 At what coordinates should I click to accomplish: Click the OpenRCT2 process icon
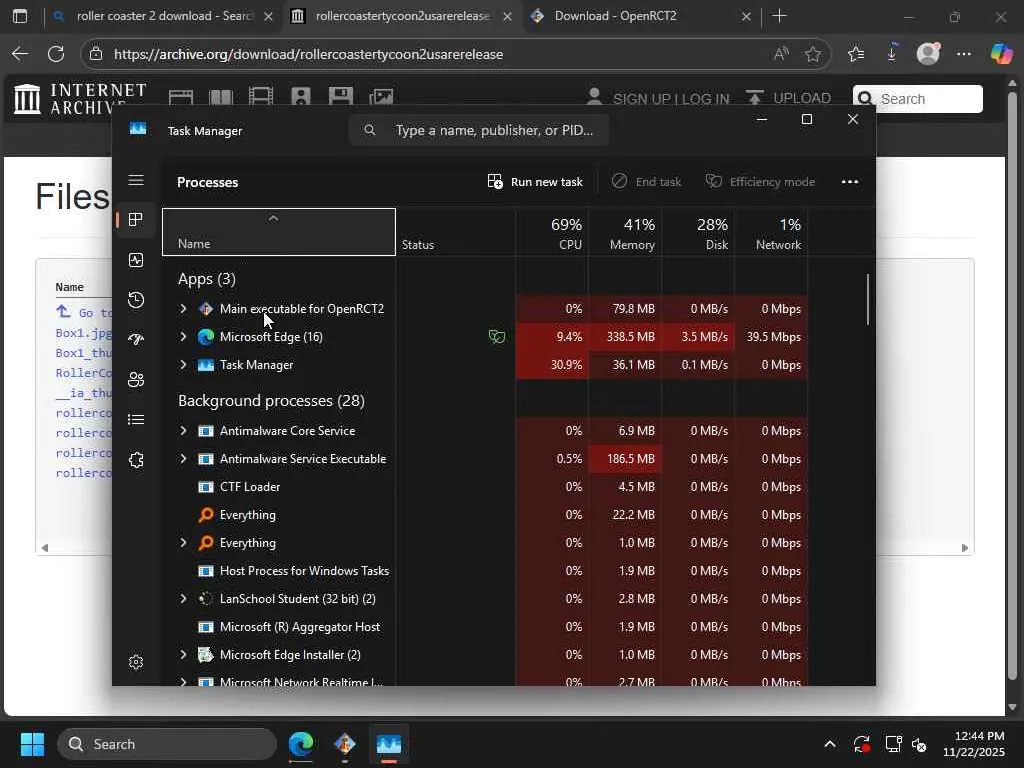[x=206, y=309]
